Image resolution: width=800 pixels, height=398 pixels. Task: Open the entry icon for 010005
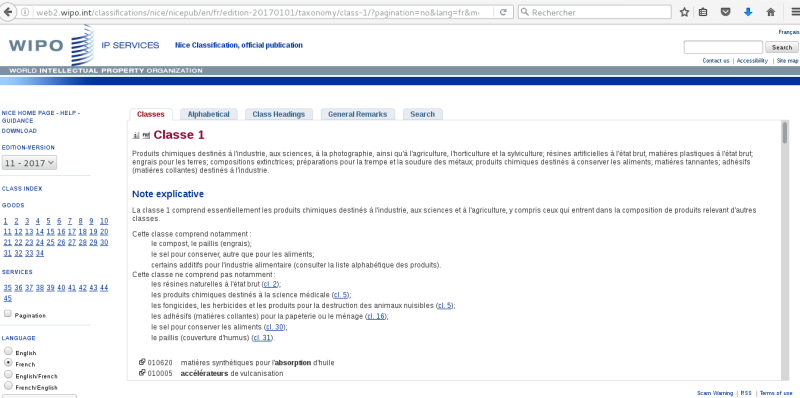(142, 373)
